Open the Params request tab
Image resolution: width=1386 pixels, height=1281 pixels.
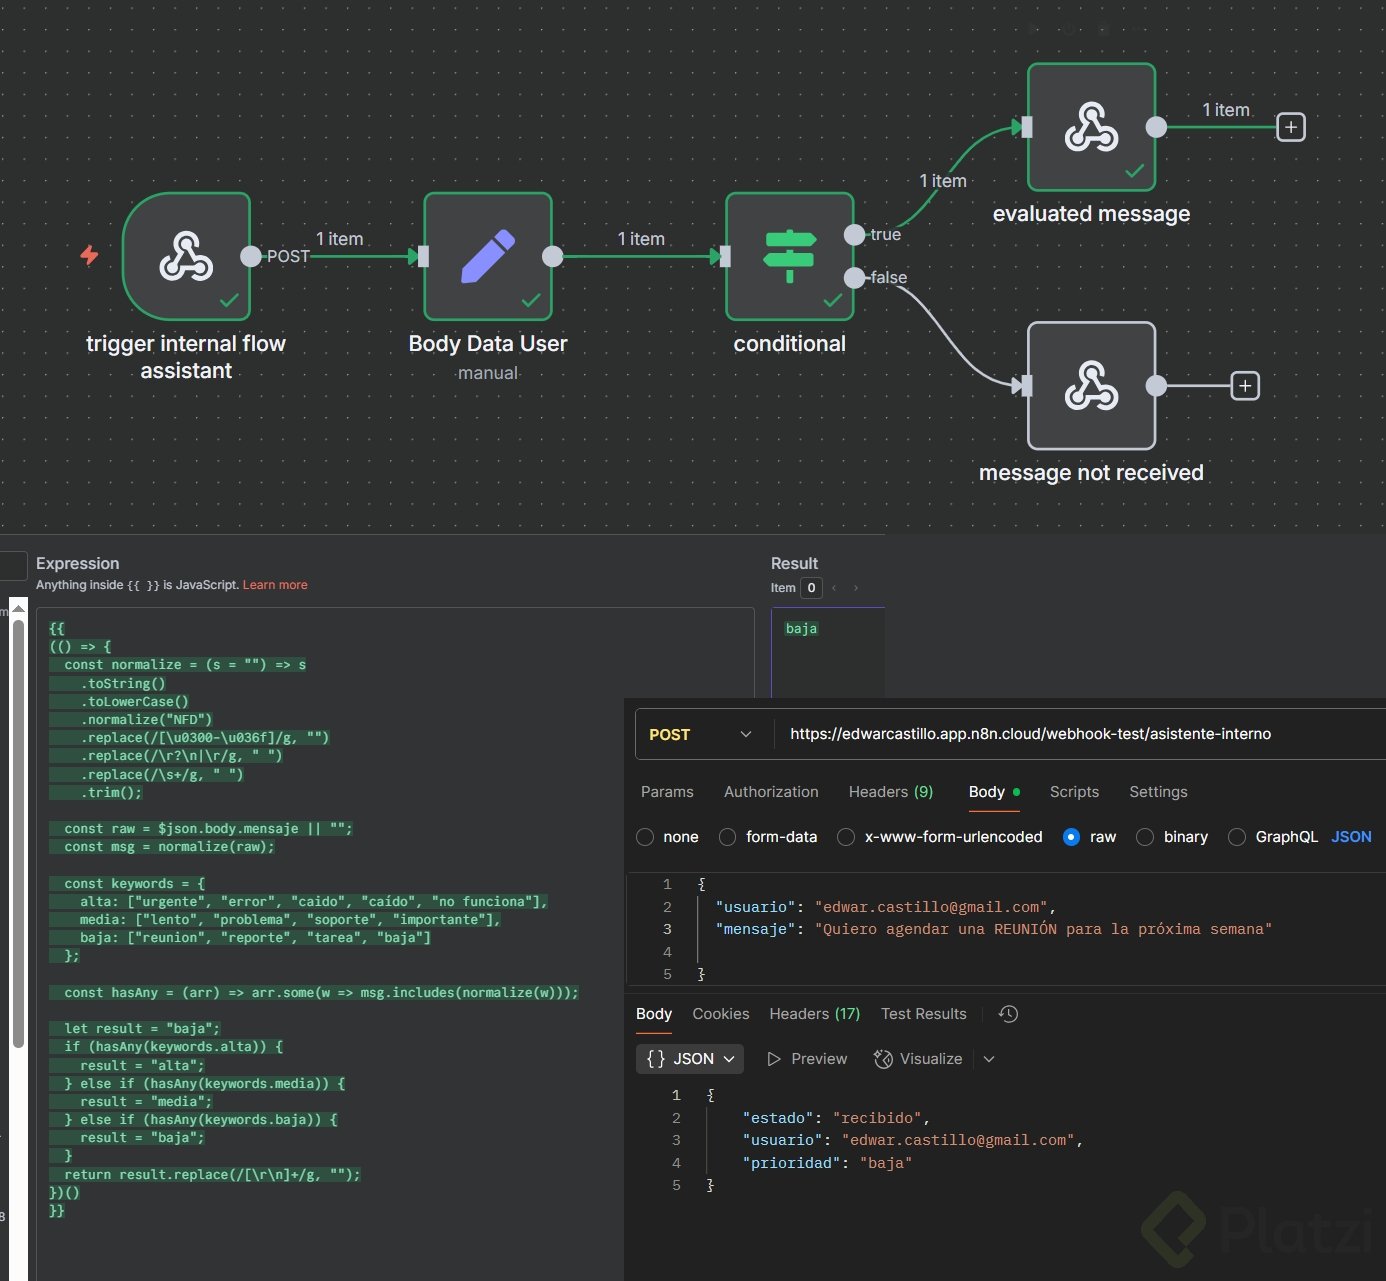[667, 792]
